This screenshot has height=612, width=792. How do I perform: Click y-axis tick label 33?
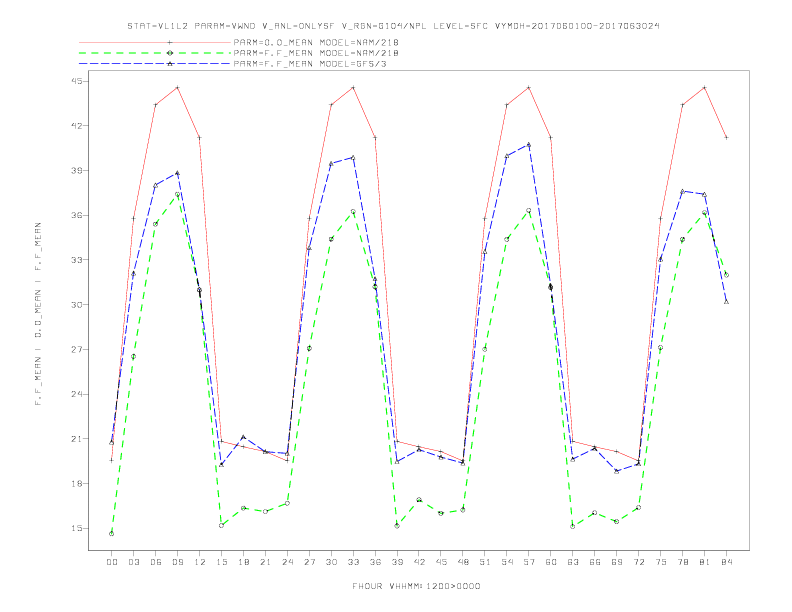point(77,260)
